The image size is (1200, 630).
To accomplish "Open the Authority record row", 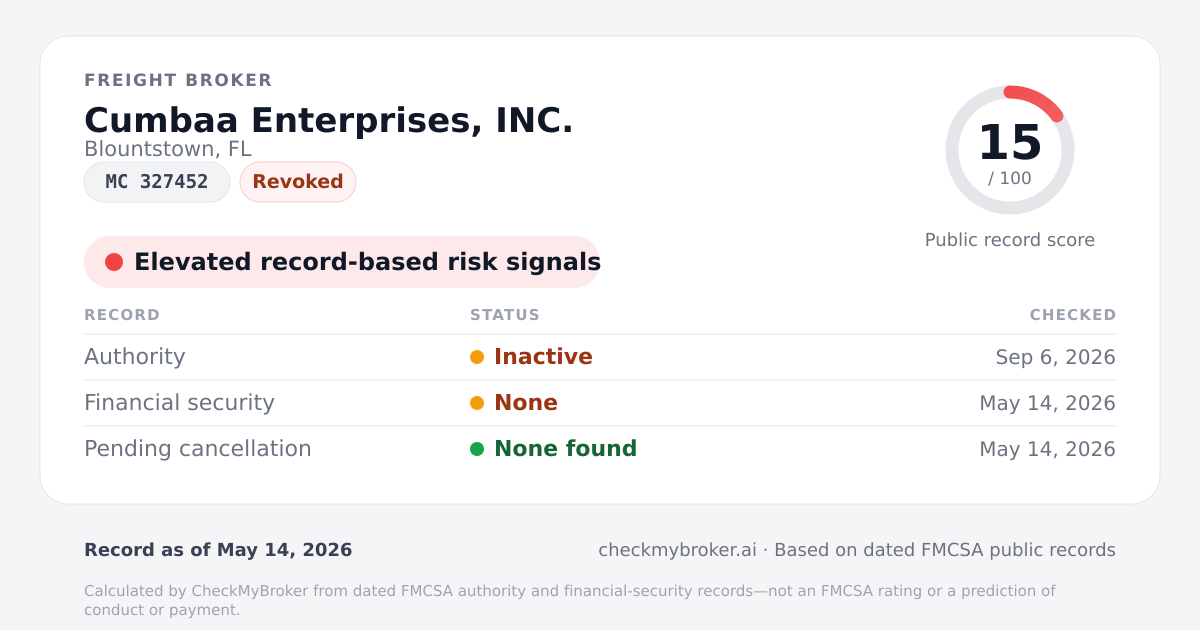I will [x=600, y=357].
